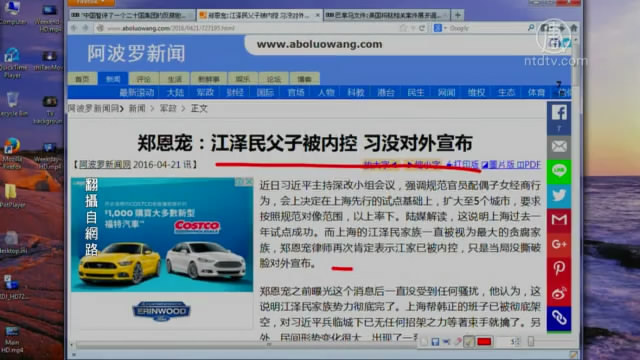
Task: Click the 阿波罗新闻 site logo
Action: click(136, 53)
